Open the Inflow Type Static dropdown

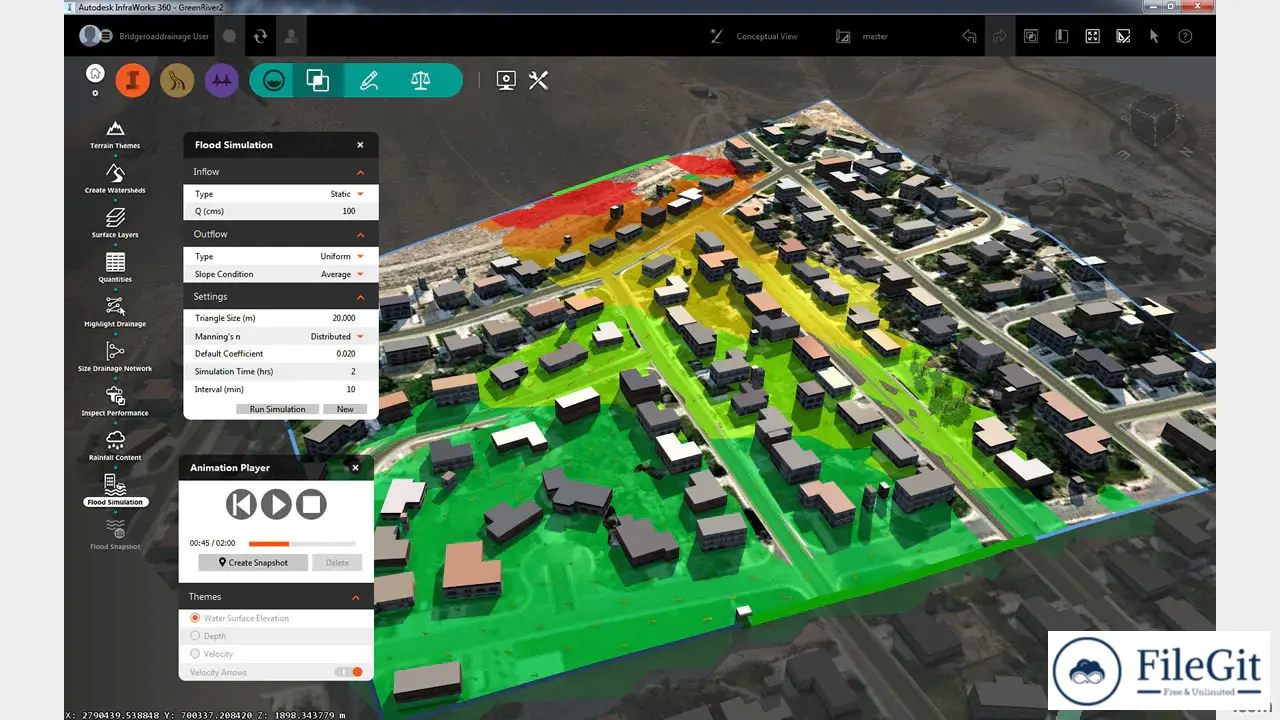(x=347, y=194)
